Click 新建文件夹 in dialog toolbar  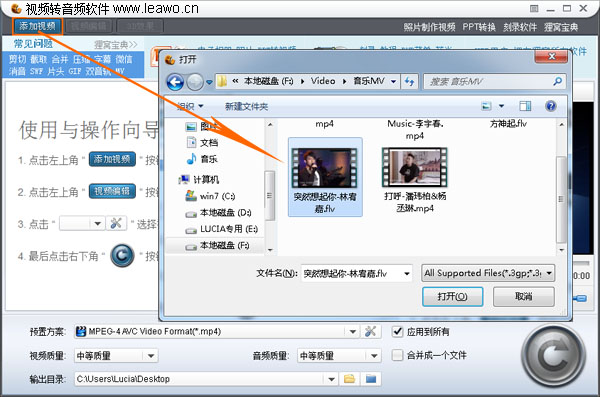246,106
